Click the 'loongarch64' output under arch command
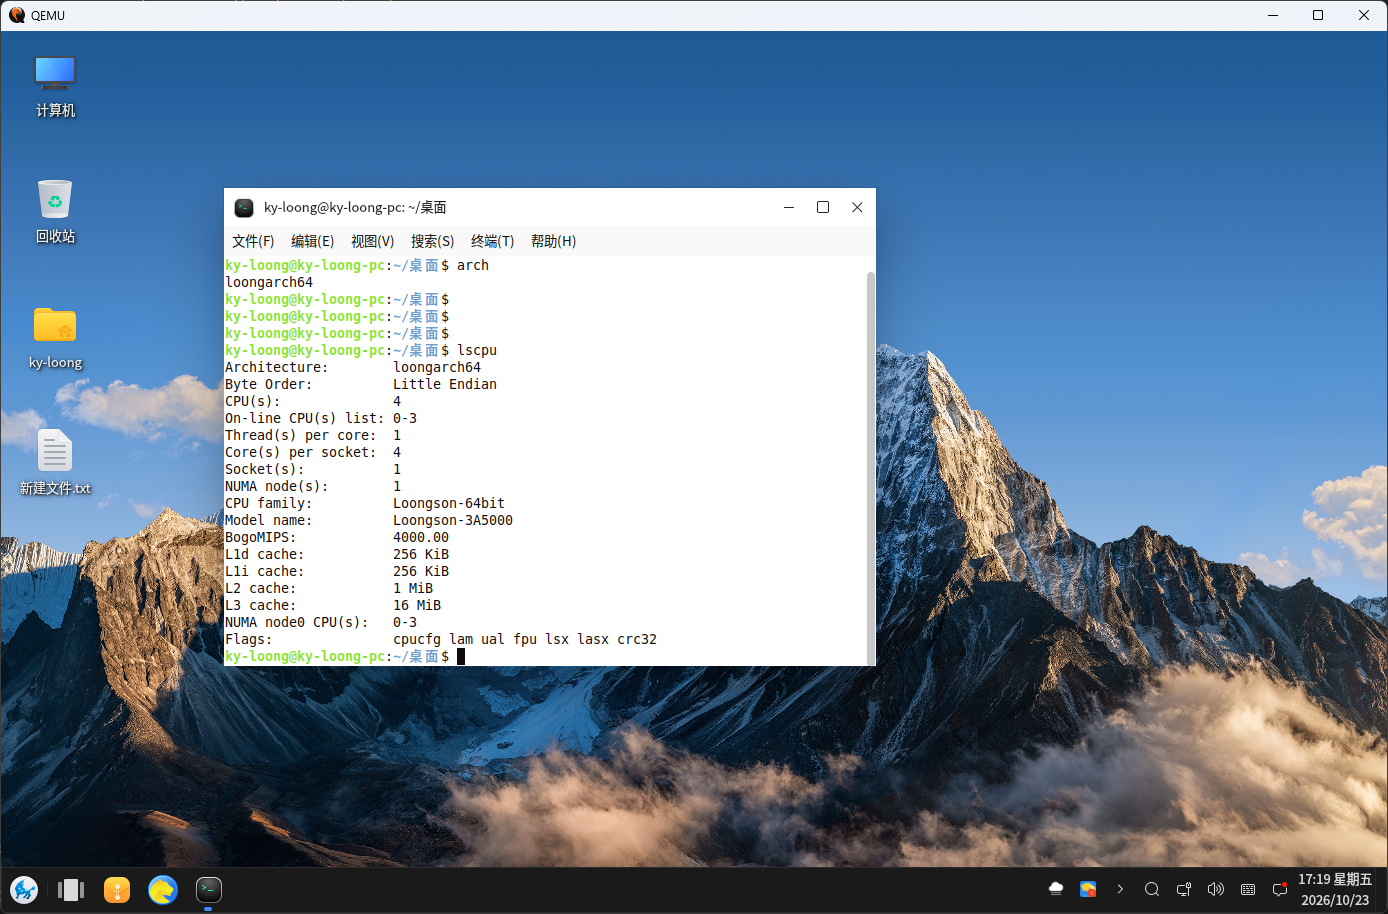The width and height of the screenshot is (1388, 914). (269, 282)
